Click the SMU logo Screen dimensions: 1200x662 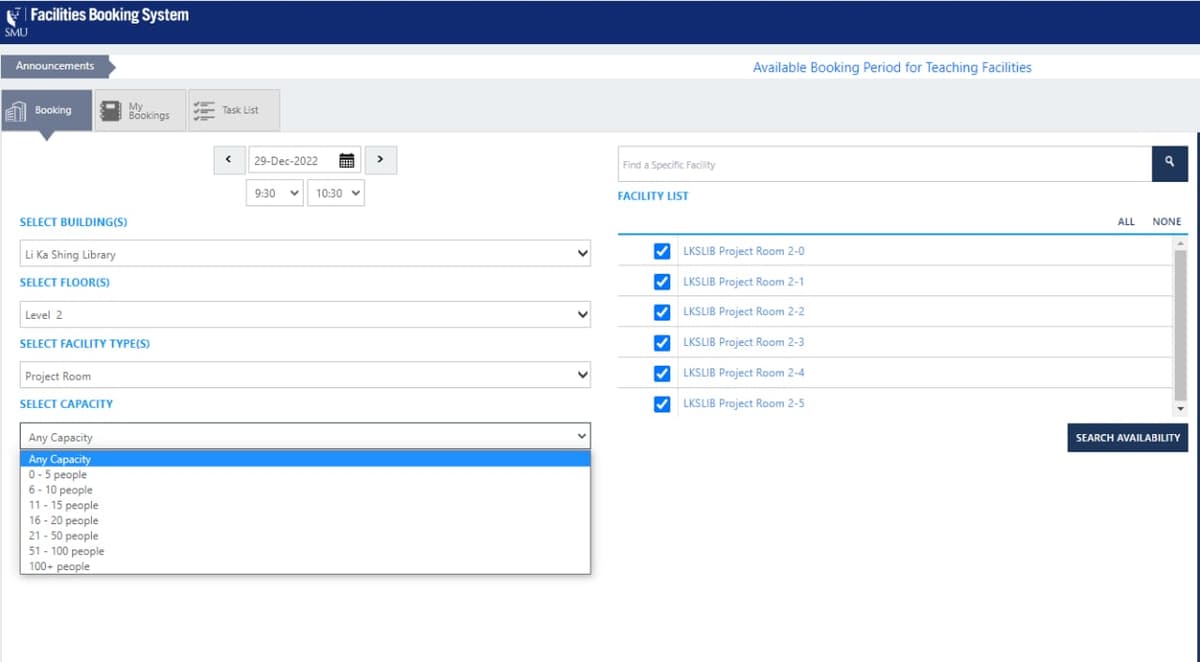pos(14,22)
